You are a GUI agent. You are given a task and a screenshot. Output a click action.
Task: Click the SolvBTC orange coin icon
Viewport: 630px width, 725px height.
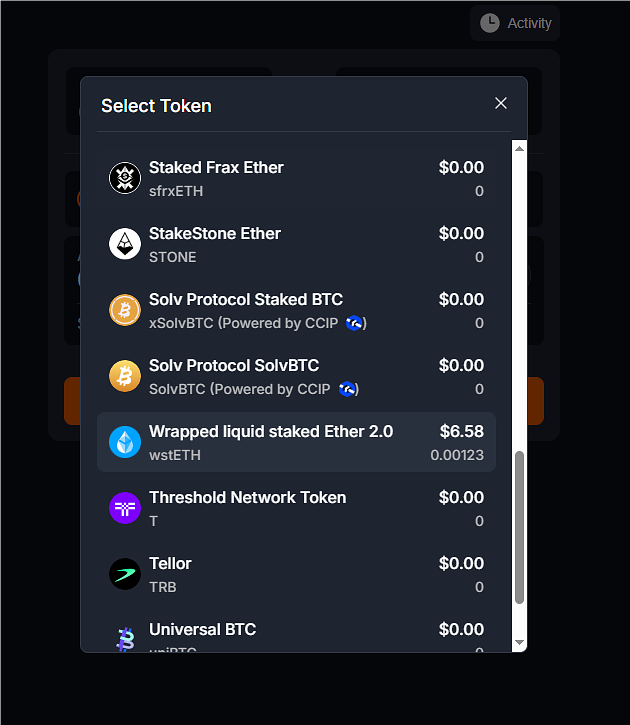[x=125, y=376]
